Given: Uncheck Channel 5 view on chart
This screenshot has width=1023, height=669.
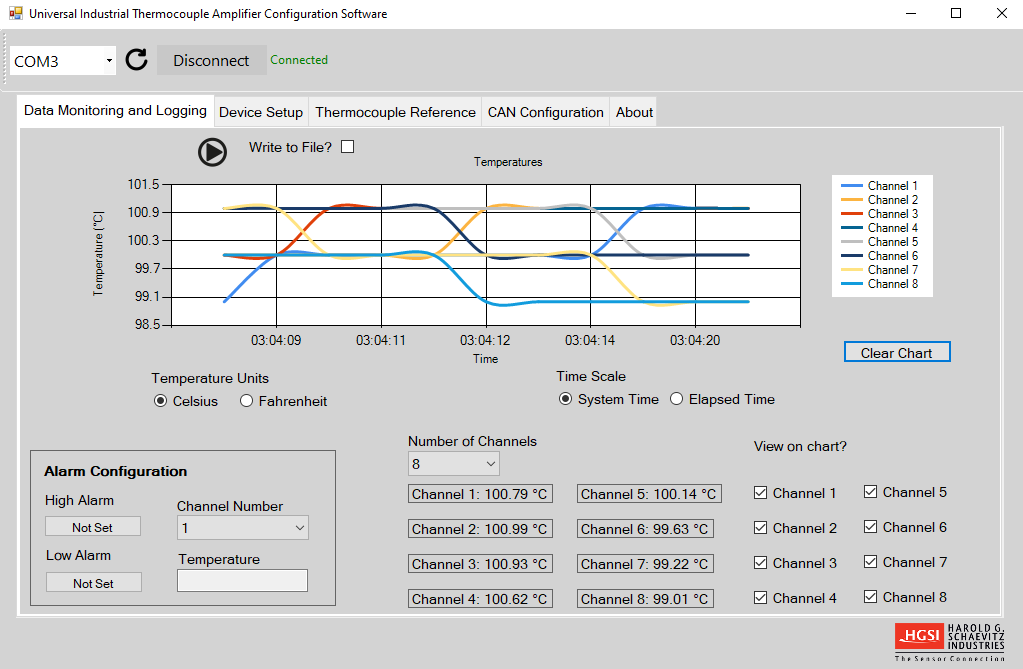Looking at the screenshot, I should click(870, 492).
